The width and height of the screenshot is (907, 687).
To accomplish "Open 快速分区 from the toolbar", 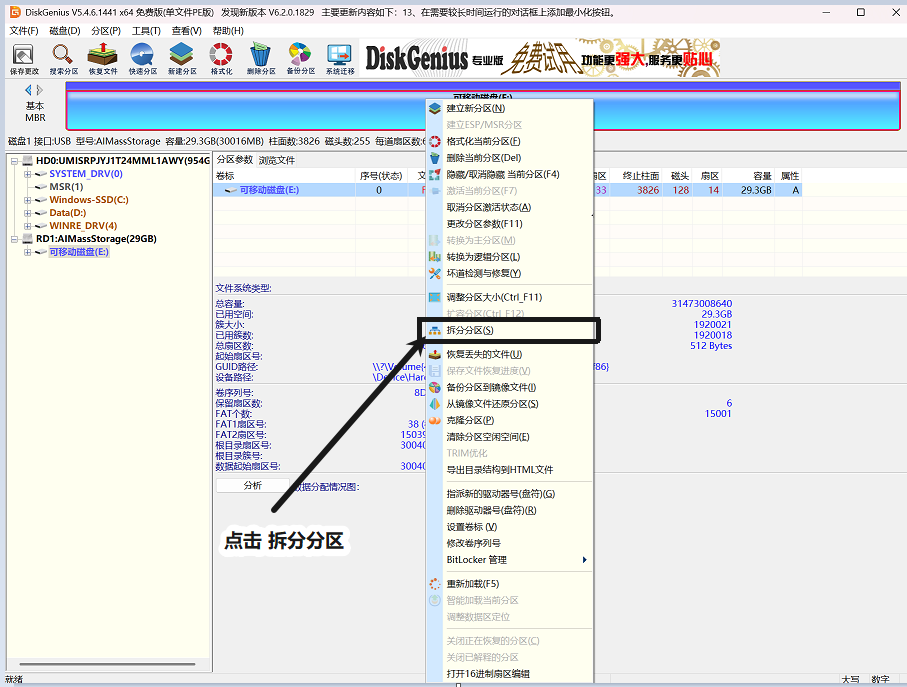I will 142,58.
